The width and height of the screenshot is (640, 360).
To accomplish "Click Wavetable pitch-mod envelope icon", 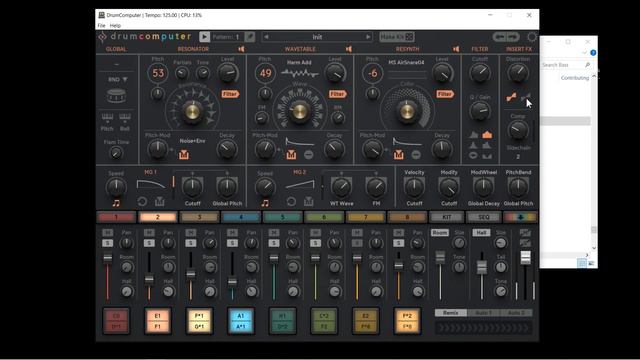I will [291, 155].
